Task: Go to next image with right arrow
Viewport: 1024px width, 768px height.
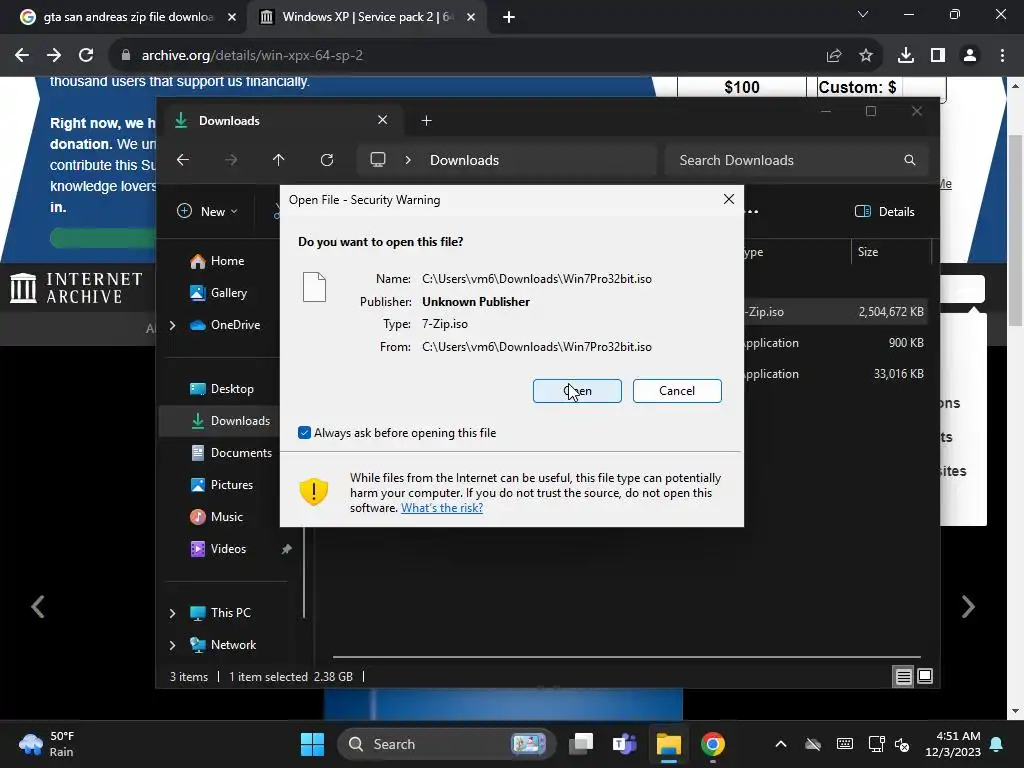Action: [x=968, y=607]
